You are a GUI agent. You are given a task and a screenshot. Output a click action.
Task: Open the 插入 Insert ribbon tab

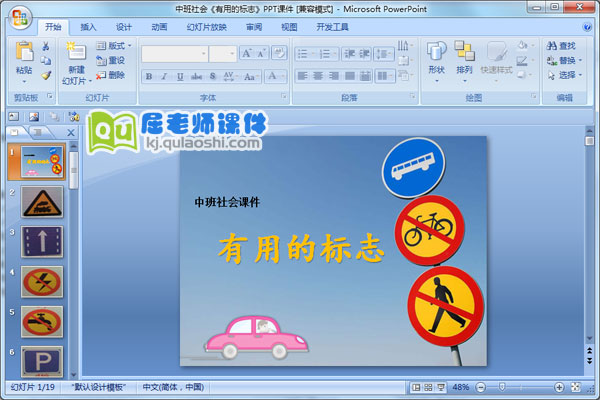coord(88,27)
